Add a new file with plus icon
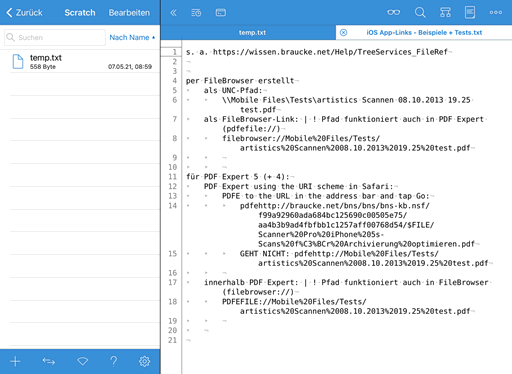Viewport: 512px width, 374px height. (x=15, y=361)
